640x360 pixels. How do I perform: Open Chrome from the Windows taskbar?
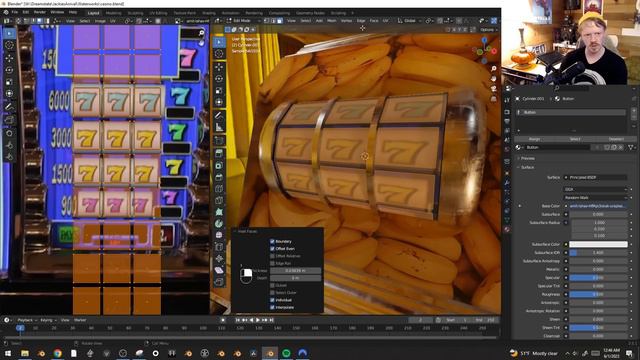(57, 353)
